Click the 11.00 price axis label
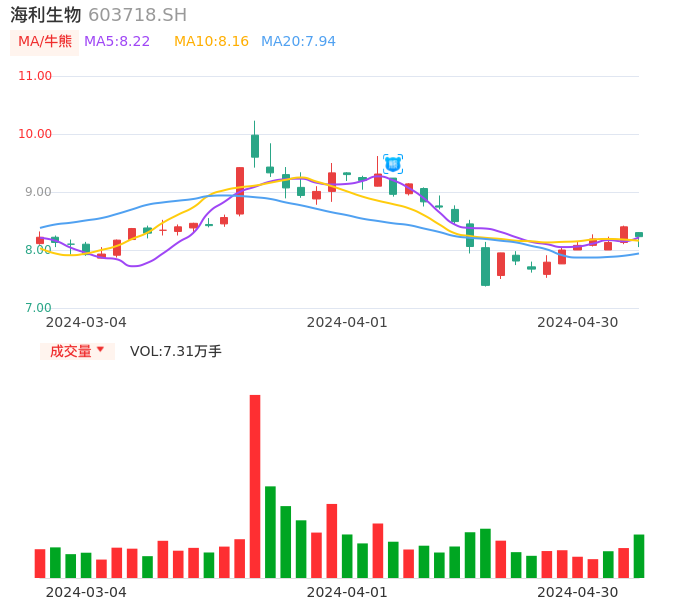Viewport: 686px width, 606px height. coord(35,76)
